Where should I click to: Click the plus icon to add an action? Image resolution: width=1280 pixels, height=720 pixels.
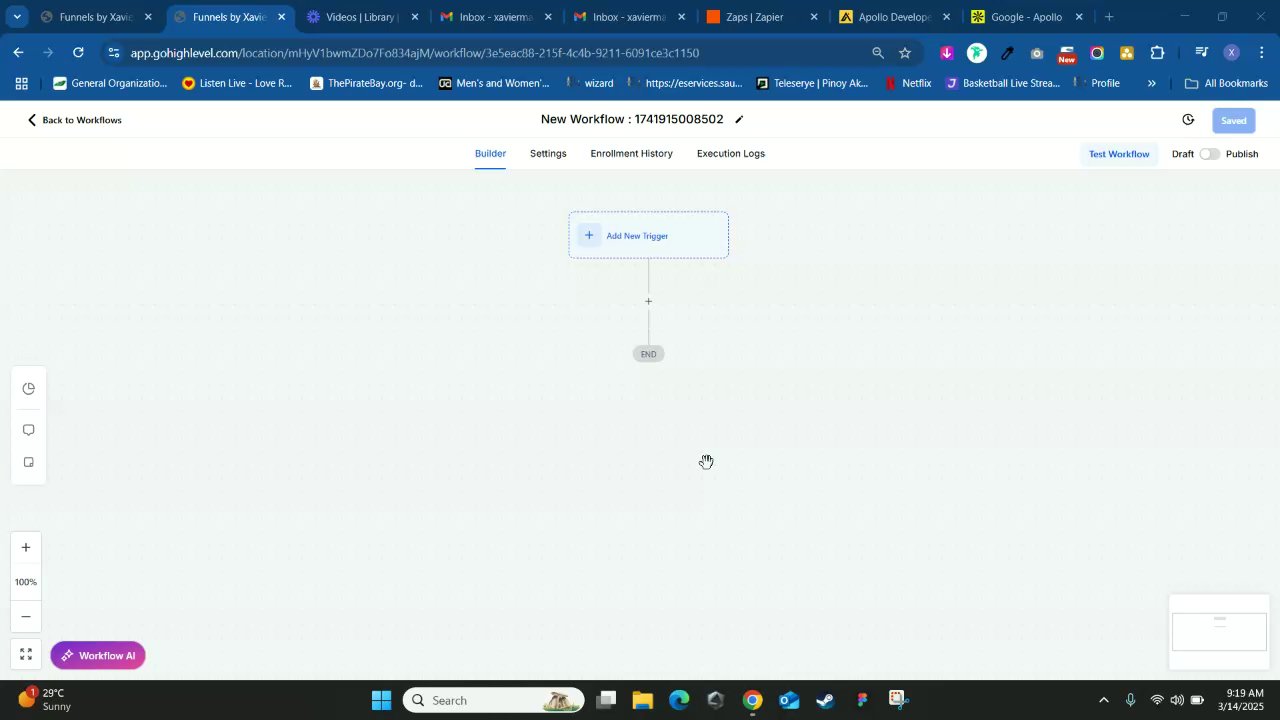(x=648, y=301)
